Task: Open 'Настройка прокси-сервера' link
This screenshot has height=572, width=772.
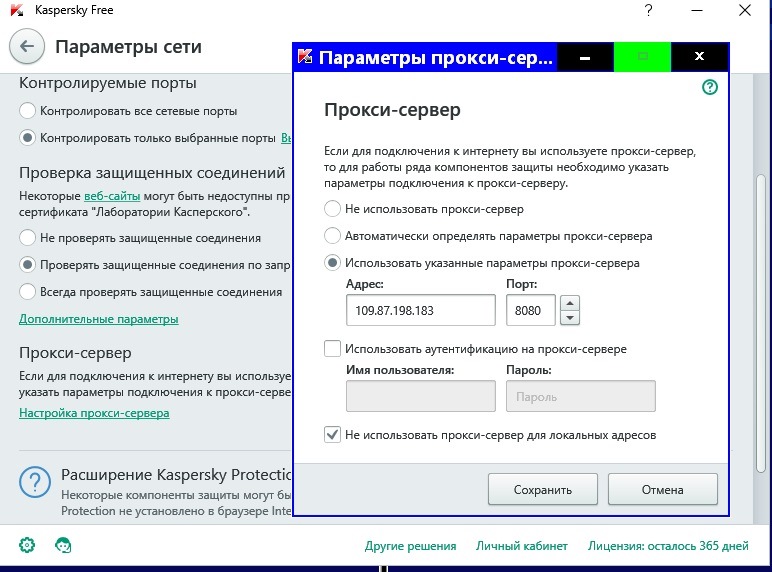Action: tap(94, 413)
